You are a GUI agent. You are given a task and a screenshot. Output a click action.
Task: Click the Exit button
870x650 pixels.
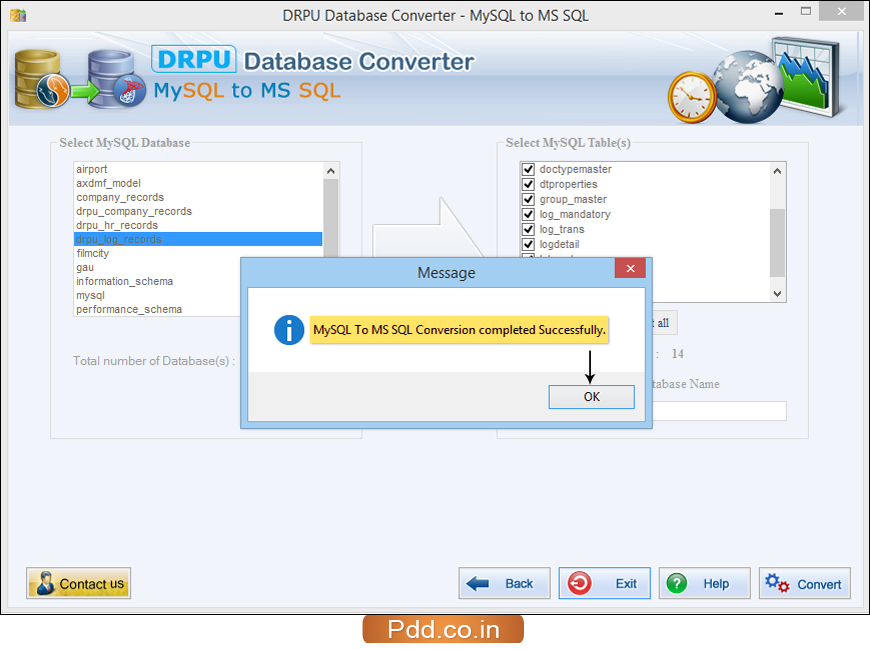tap(604, 583)
